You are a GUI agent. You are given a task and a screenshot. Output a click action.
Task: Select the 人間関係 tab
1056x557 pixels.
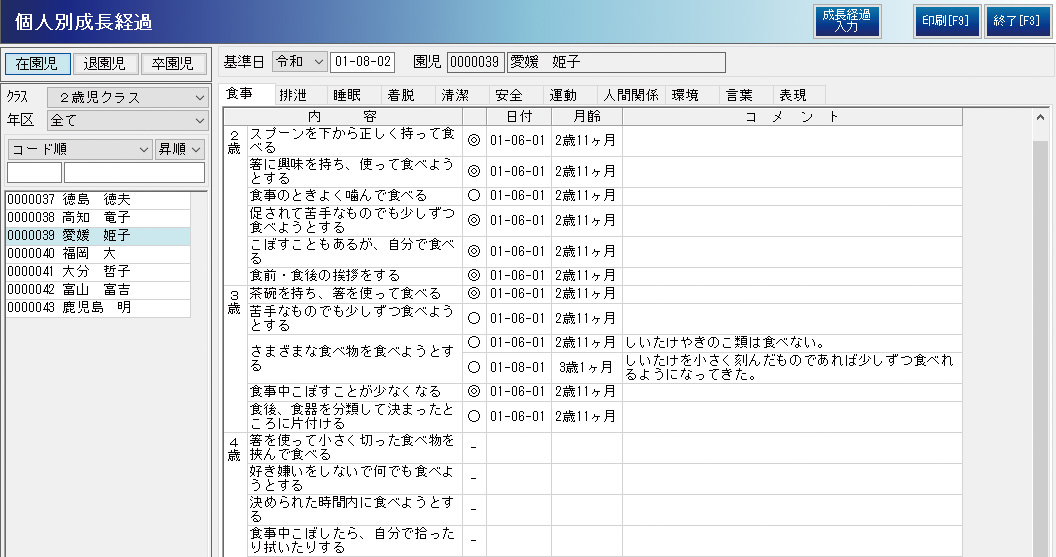631,95
